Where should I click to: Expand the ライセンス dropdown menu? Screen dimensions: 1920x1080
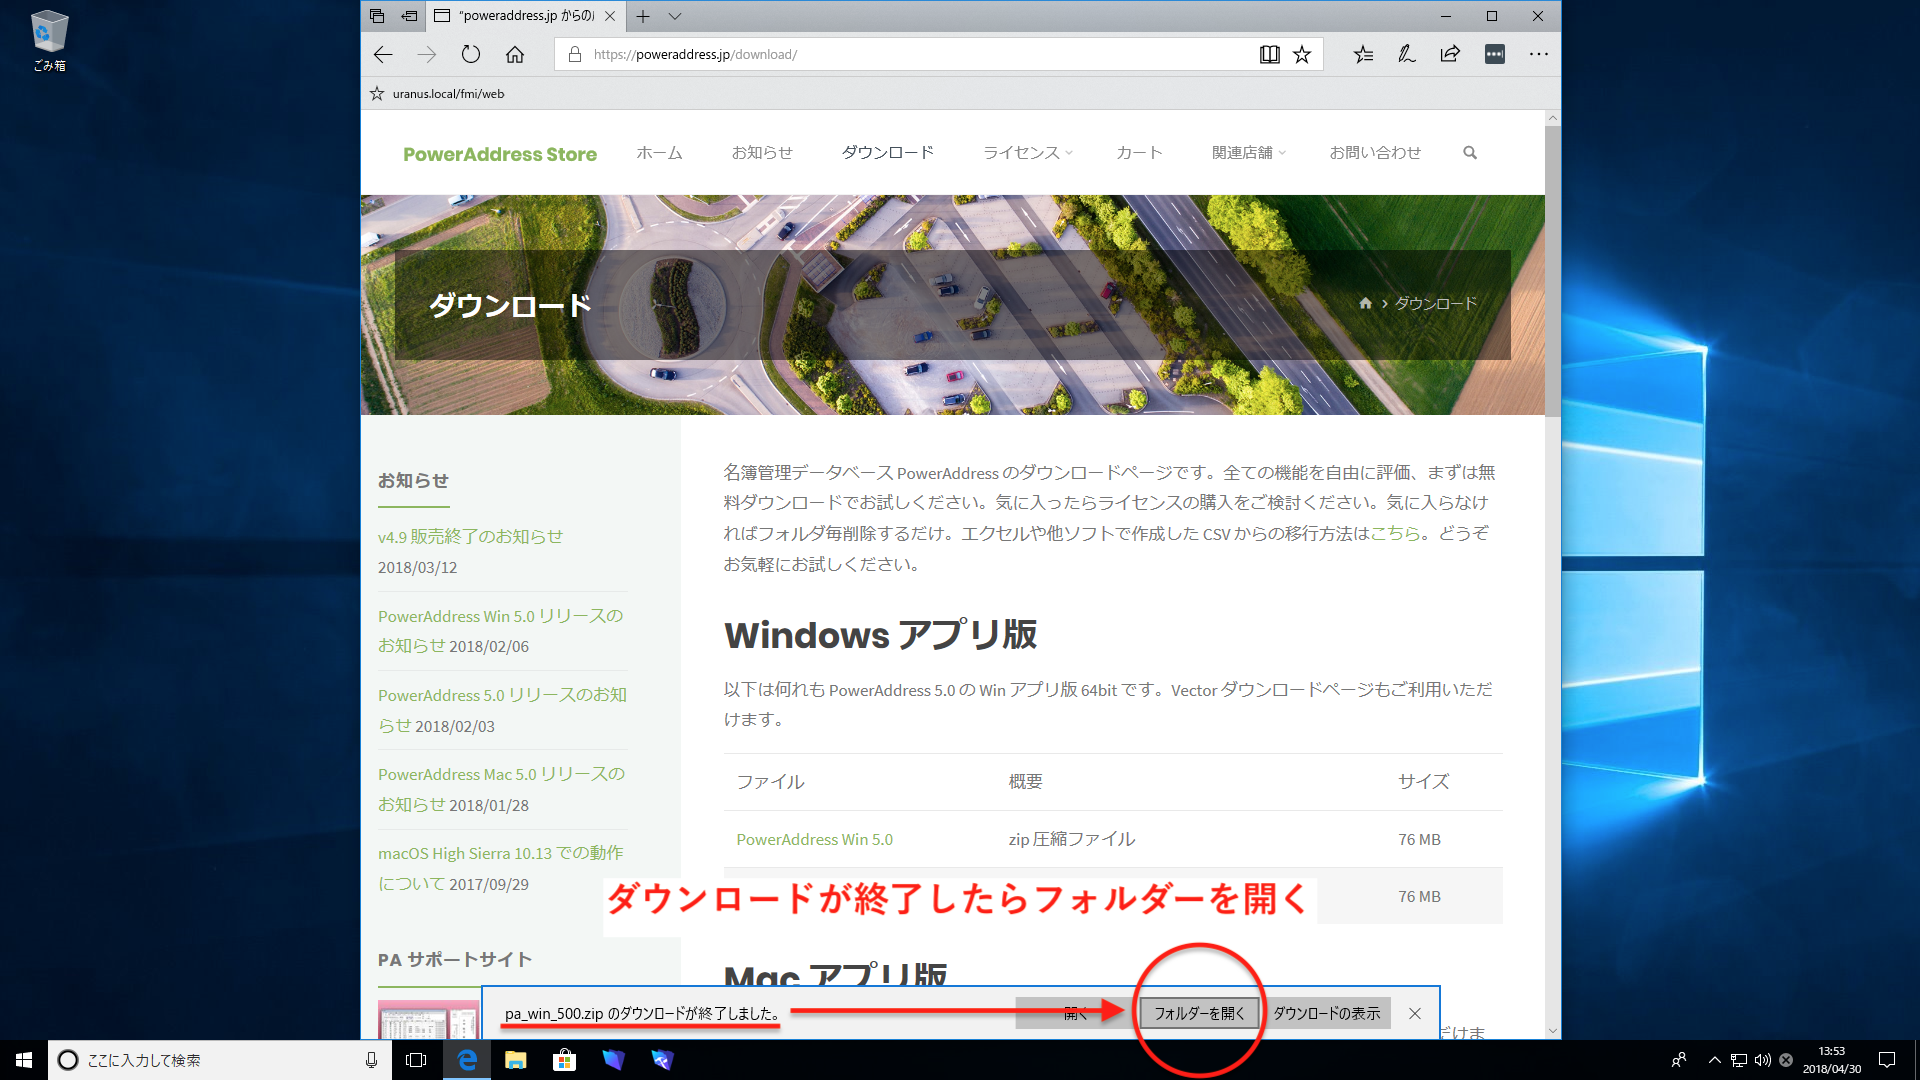click(1027, 153)
